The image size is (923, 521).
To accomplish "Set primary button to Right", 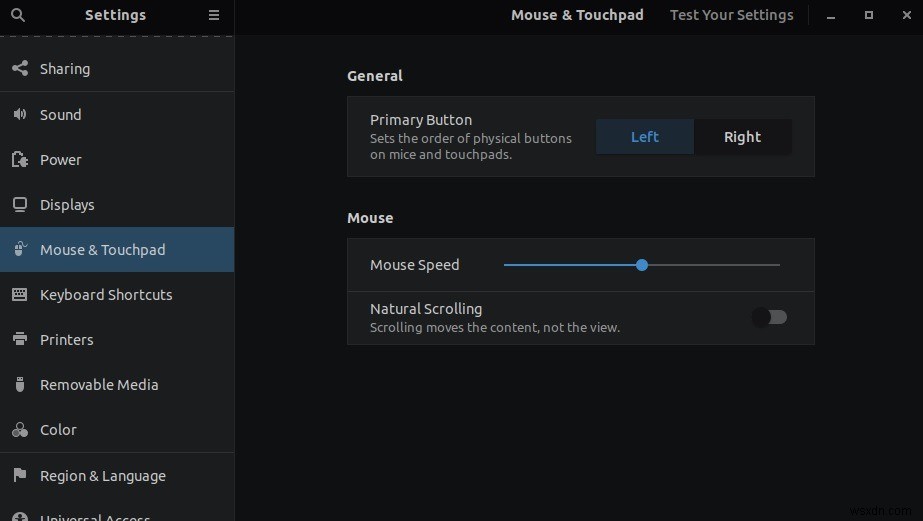I will click(x=742, y=137).
